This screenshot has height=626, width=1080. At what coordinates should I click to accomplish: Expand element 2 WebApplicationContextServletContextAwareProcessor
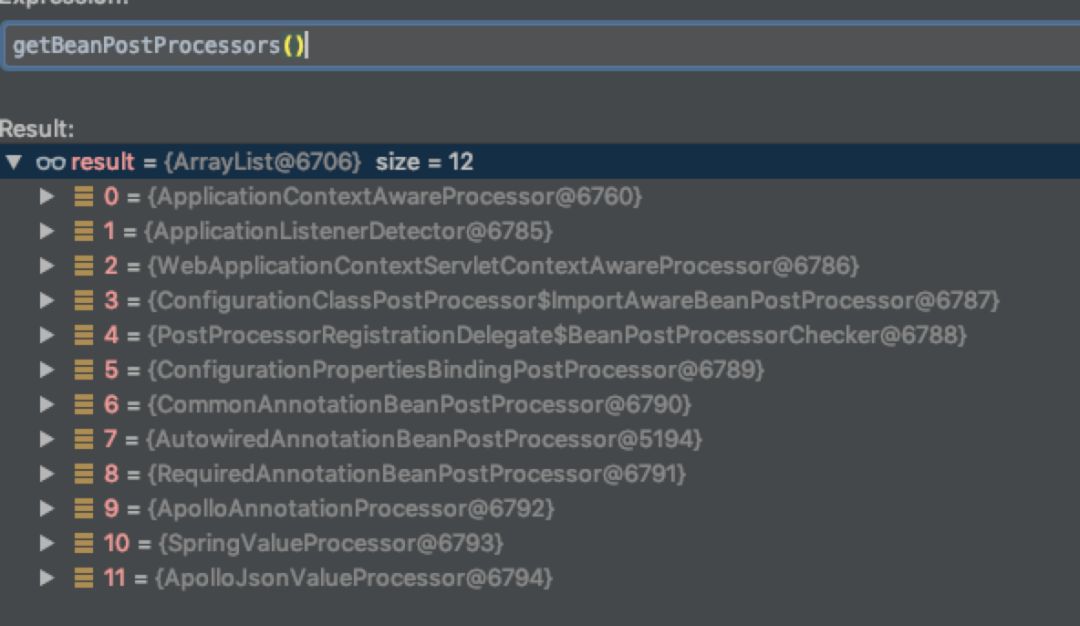click(46, 266)
